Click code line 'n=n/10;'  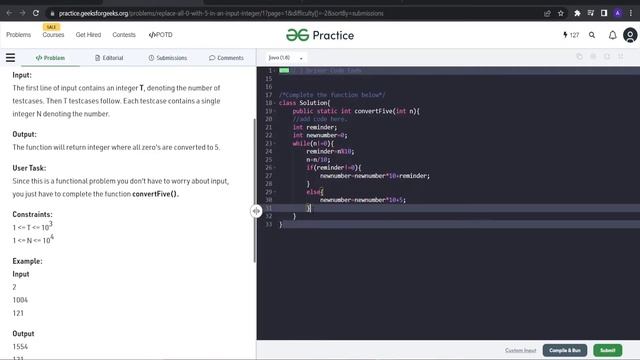(x=318, y=160)
